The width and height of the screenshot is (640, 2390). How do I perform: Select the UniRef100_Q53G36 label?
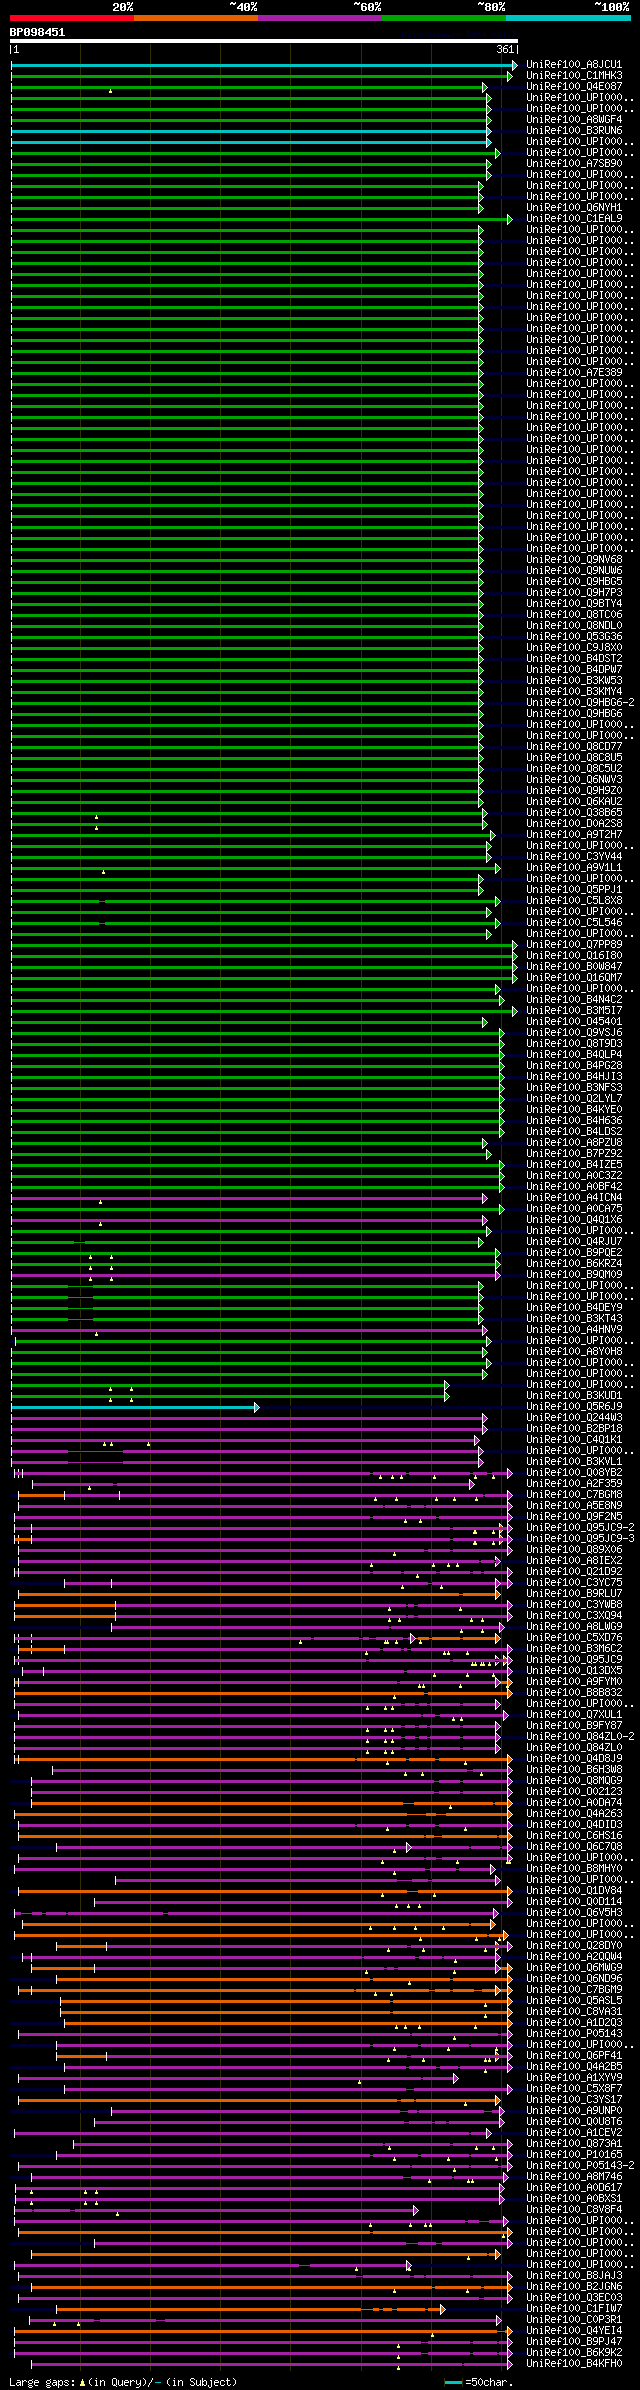(x=574, y=636)
